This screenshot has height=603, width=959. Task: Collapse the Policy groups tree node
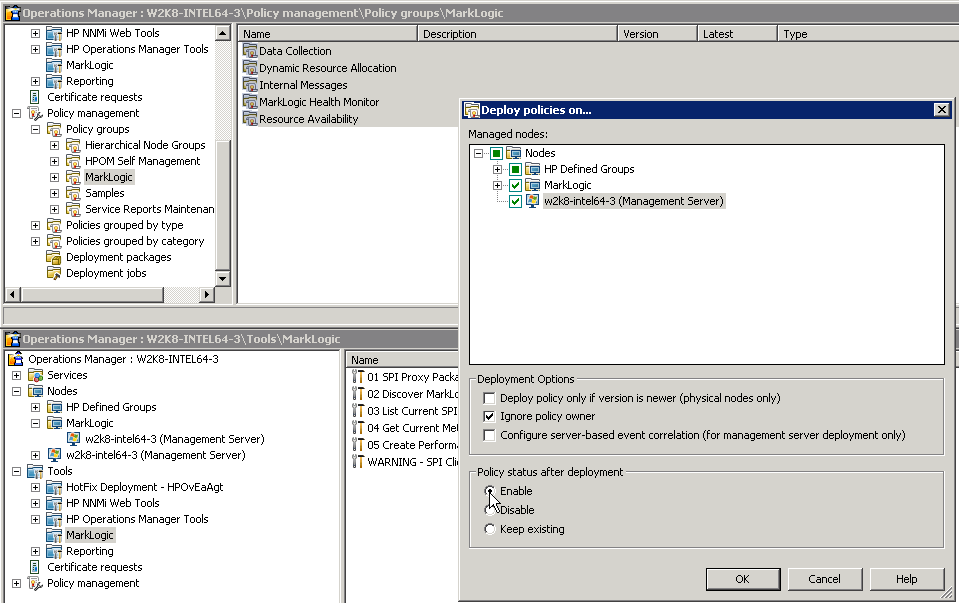(x=36, y=129)
